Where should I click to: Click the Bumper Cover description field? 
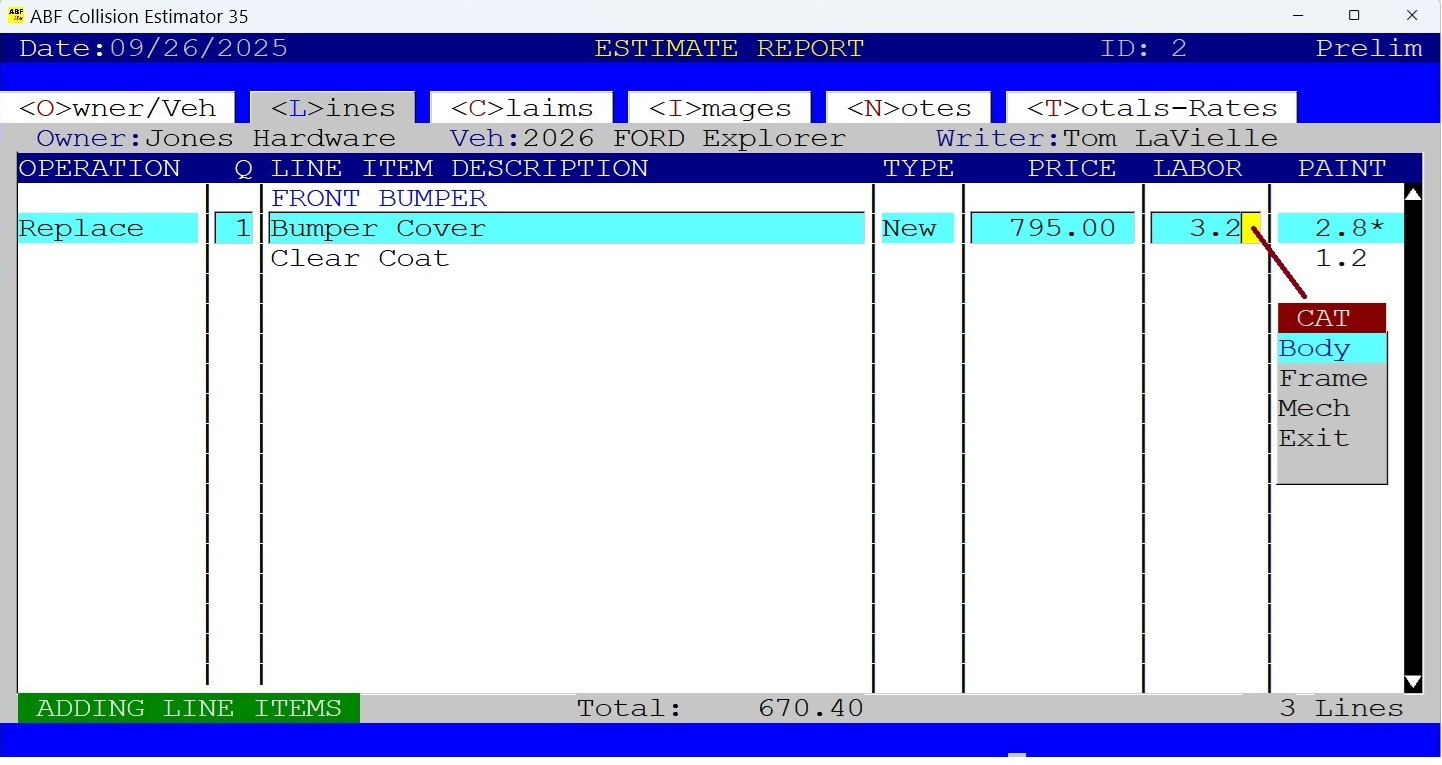coord(565,228)
